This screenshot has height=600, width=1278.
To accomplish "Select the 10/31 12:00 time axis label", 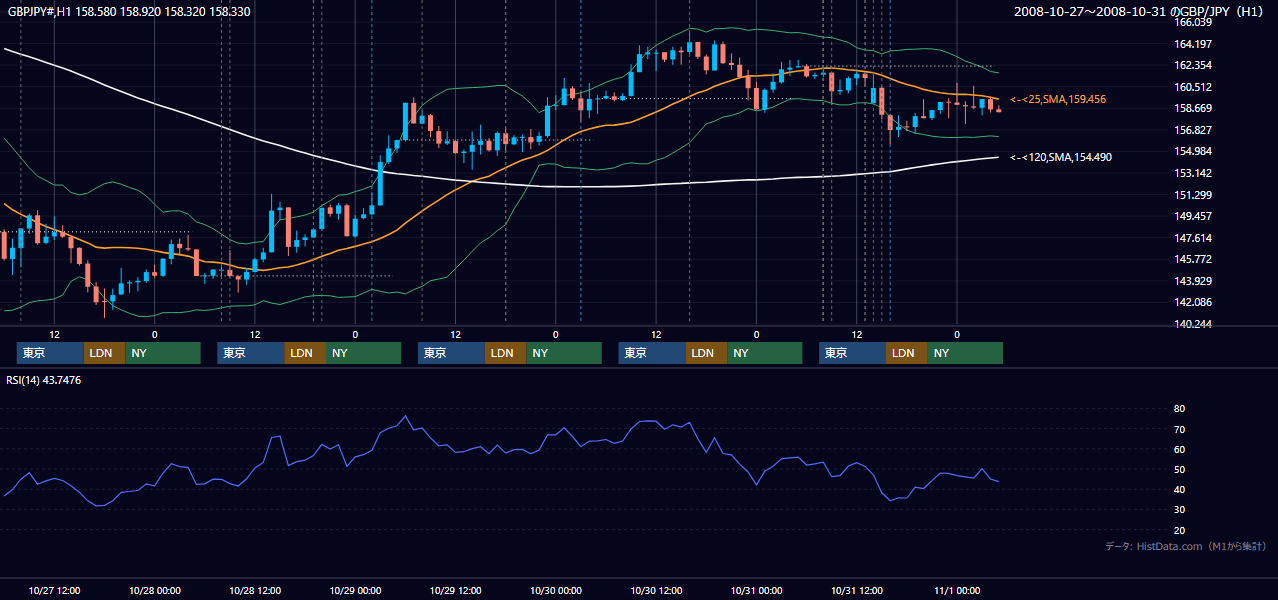I will click(x=856, y=590).
